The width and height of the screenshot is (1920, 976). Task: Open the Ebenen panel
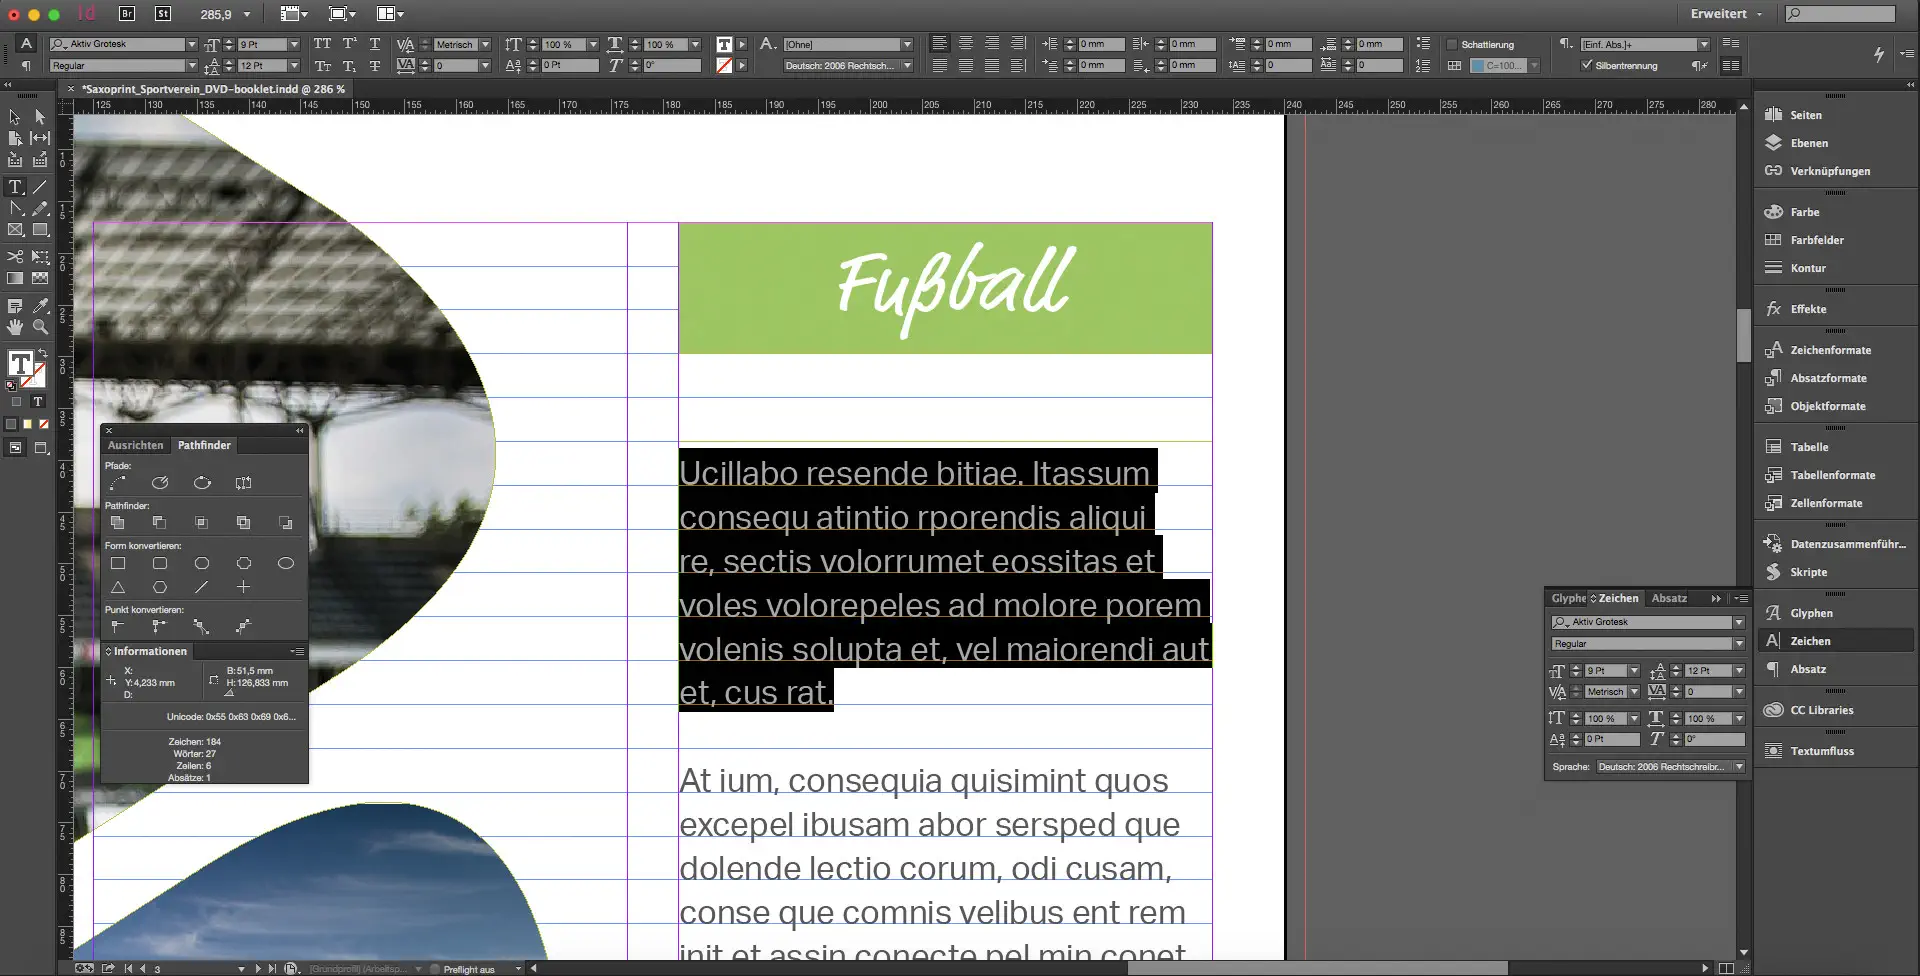click(x=1809, y=143)
